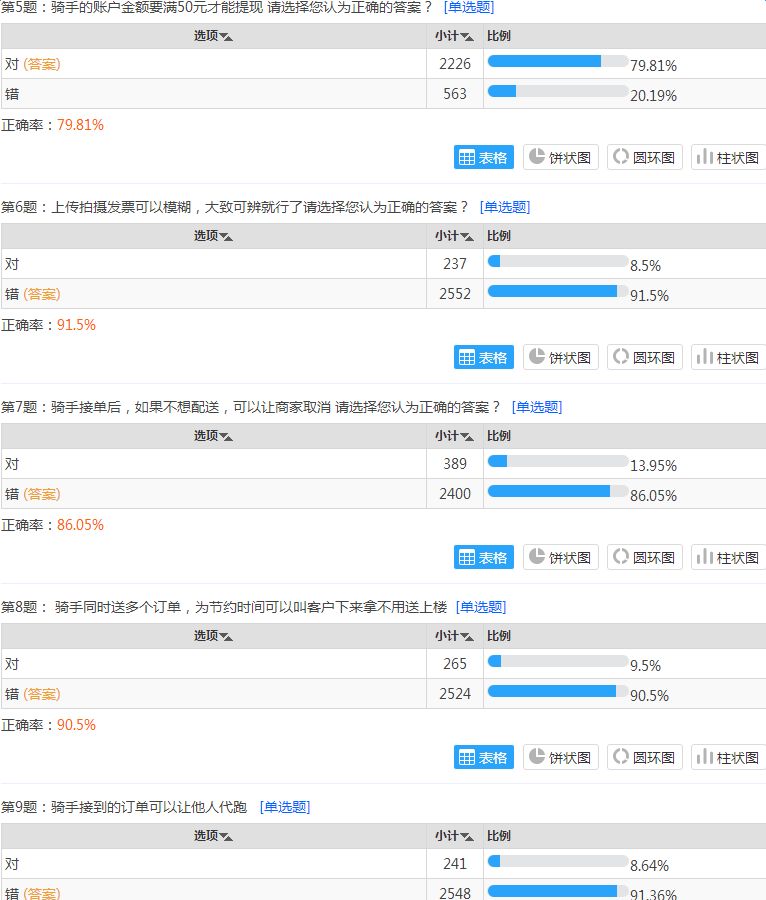The height and width of the screenshot is (900, 766).
Task: Show question 8 results as a pie chart (饼状图)
Action: (561, 757)
